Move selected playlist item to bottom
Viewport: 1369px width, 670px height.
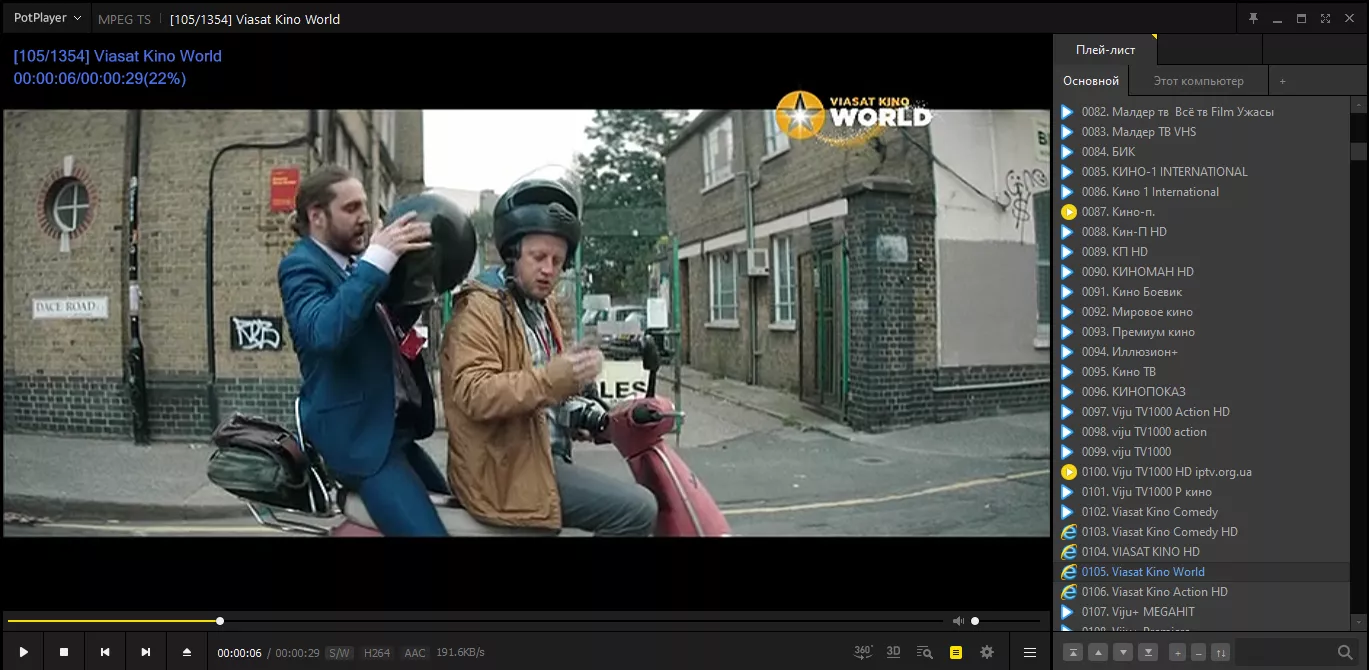[x=1149, y=652]
